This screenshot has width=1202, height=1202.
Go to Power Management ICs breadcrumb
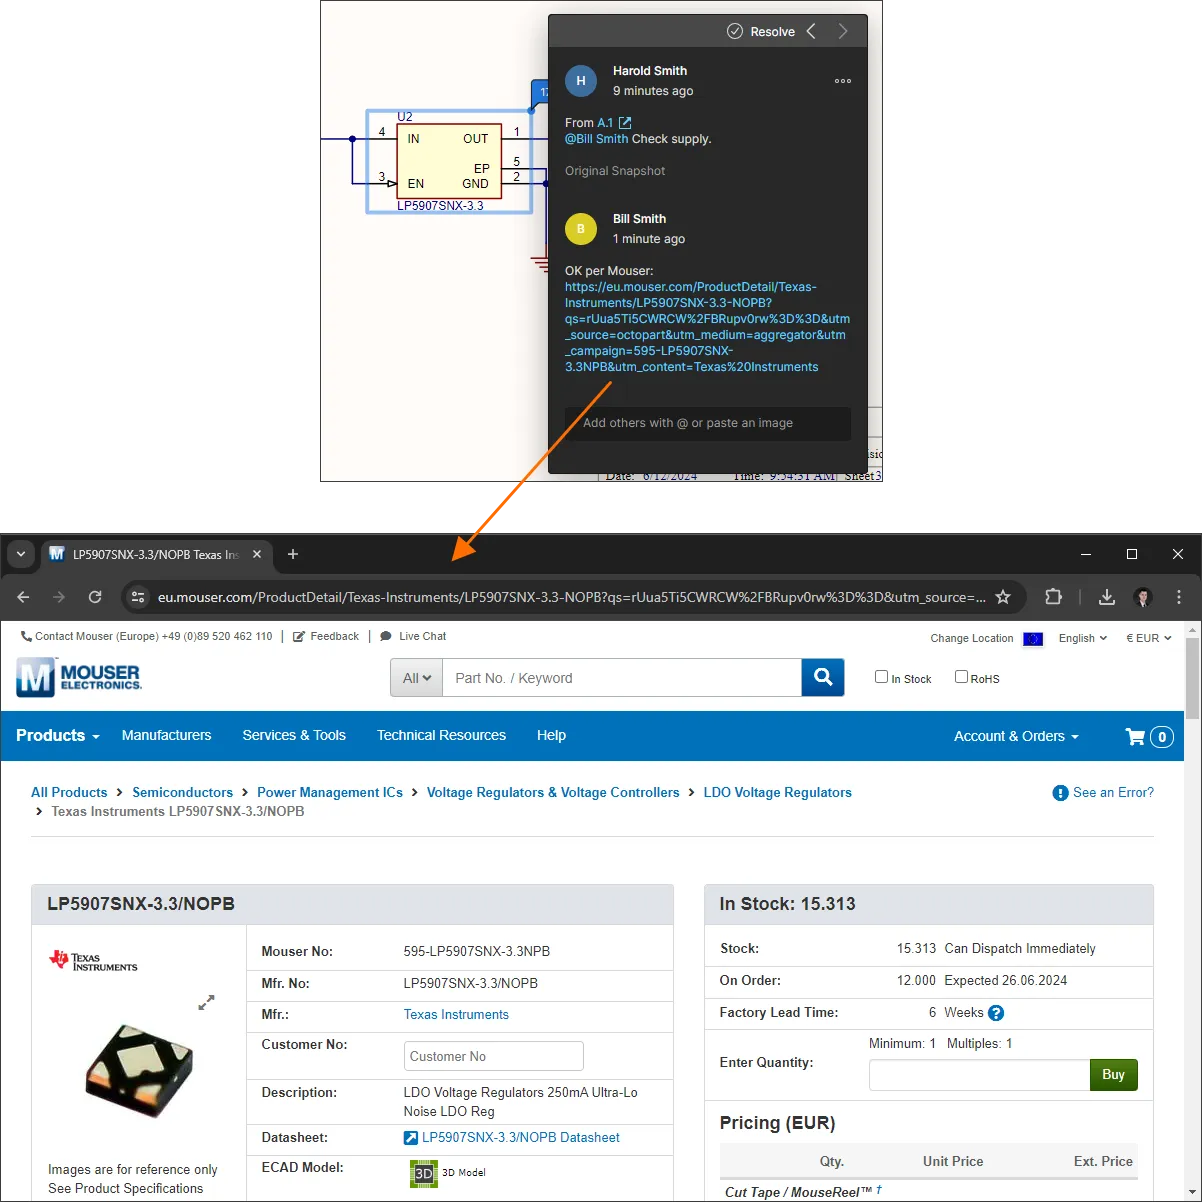coord(330,792)
